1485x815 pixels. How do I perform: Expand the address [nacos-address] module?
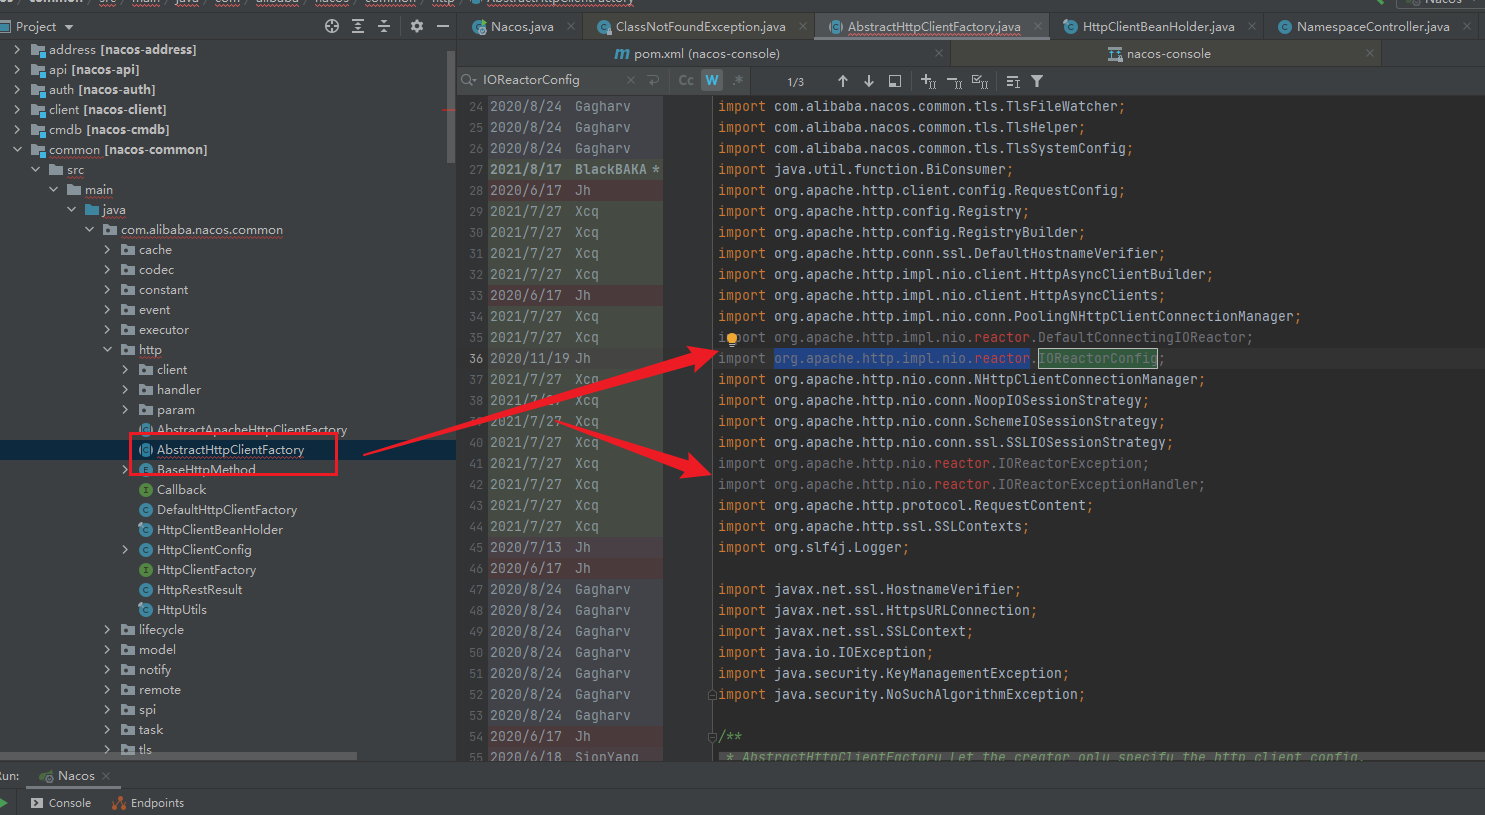(x=17, y=49)
